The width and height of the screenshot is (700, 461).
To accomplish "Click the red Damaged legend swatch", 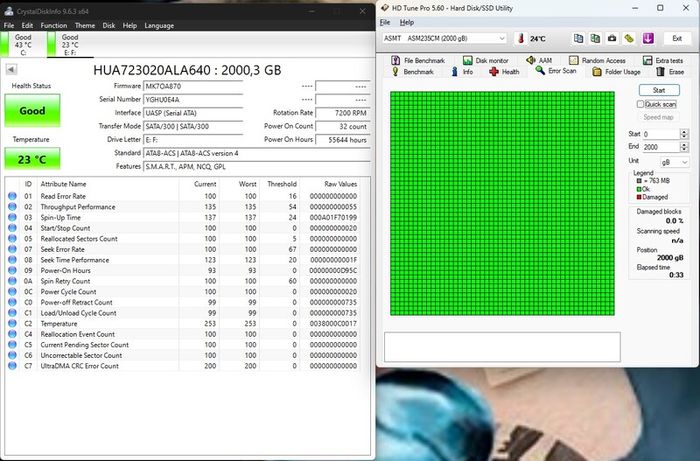I will click(x=639, y=197).
